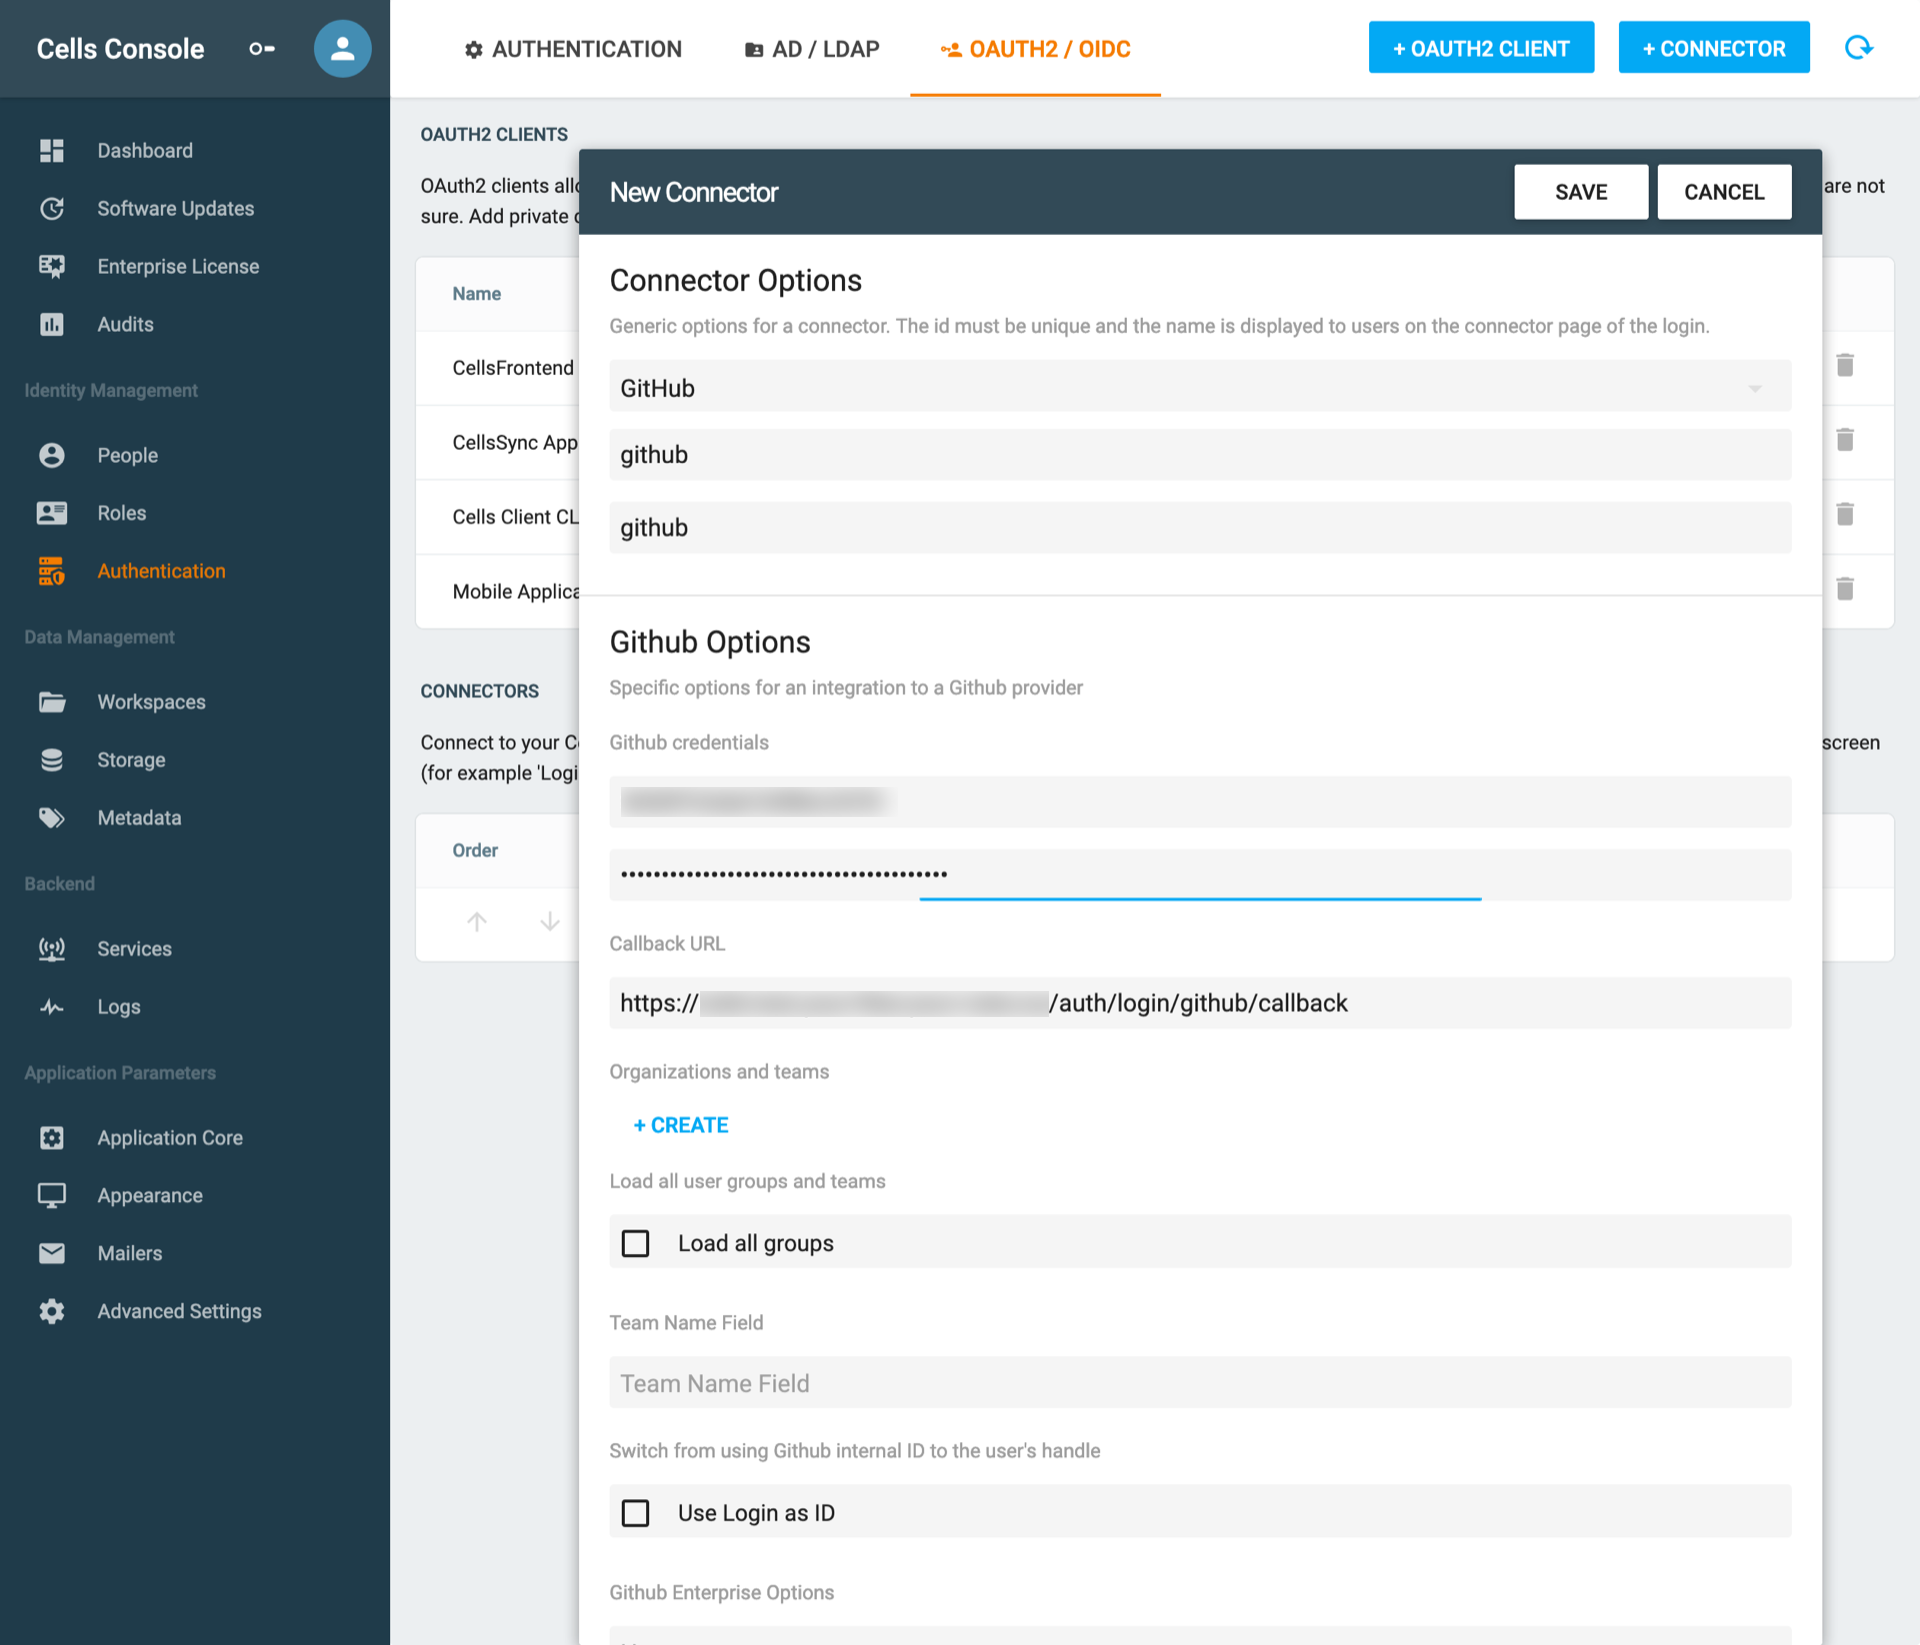Switch to the AUTHENTICATION tab

[x=573, y=49]
